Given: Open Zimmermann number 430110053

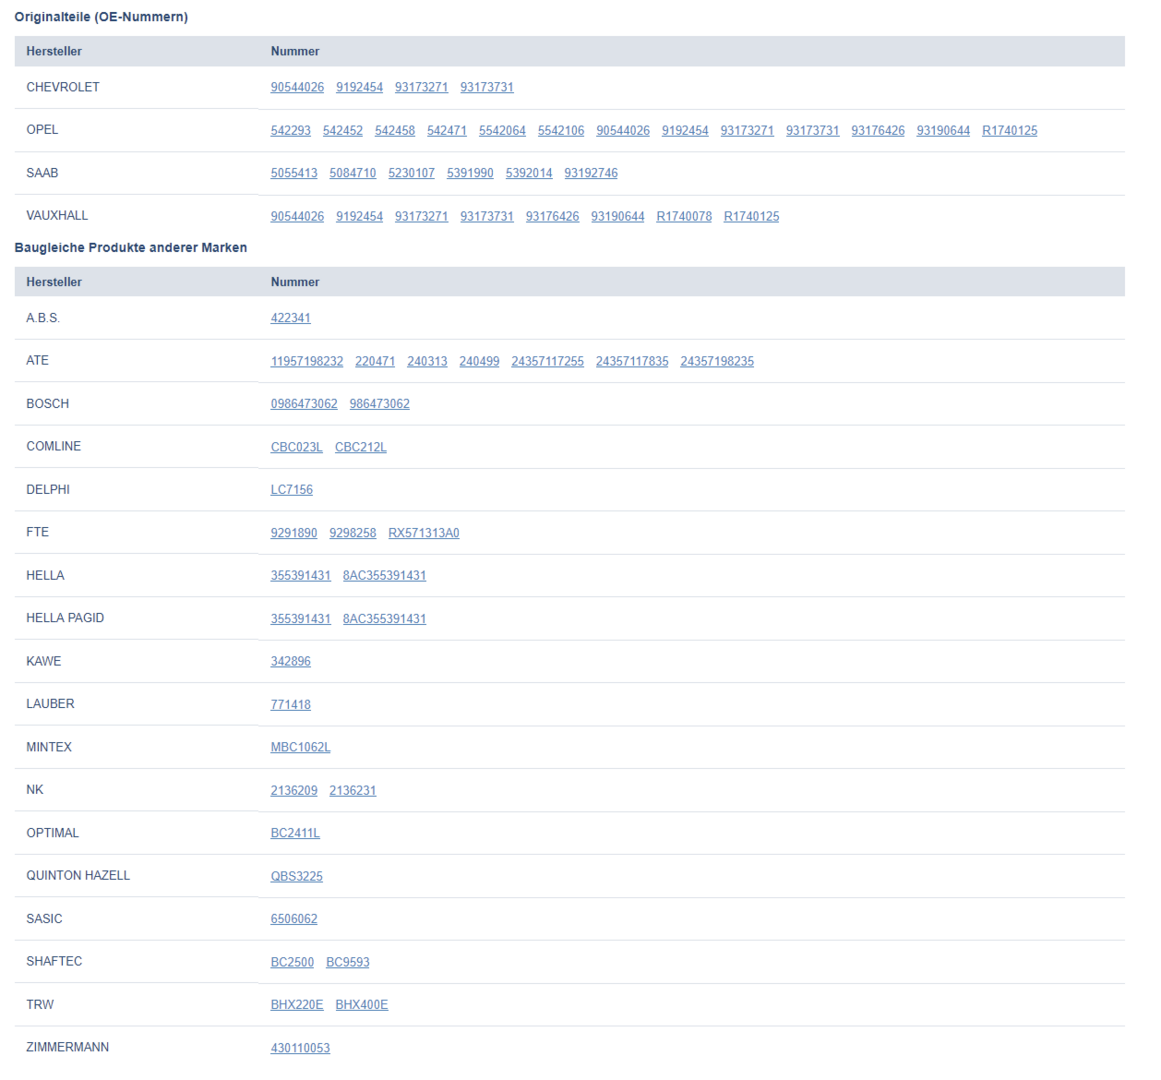Looking at the screenshot, I should (x=300, y=1048).
